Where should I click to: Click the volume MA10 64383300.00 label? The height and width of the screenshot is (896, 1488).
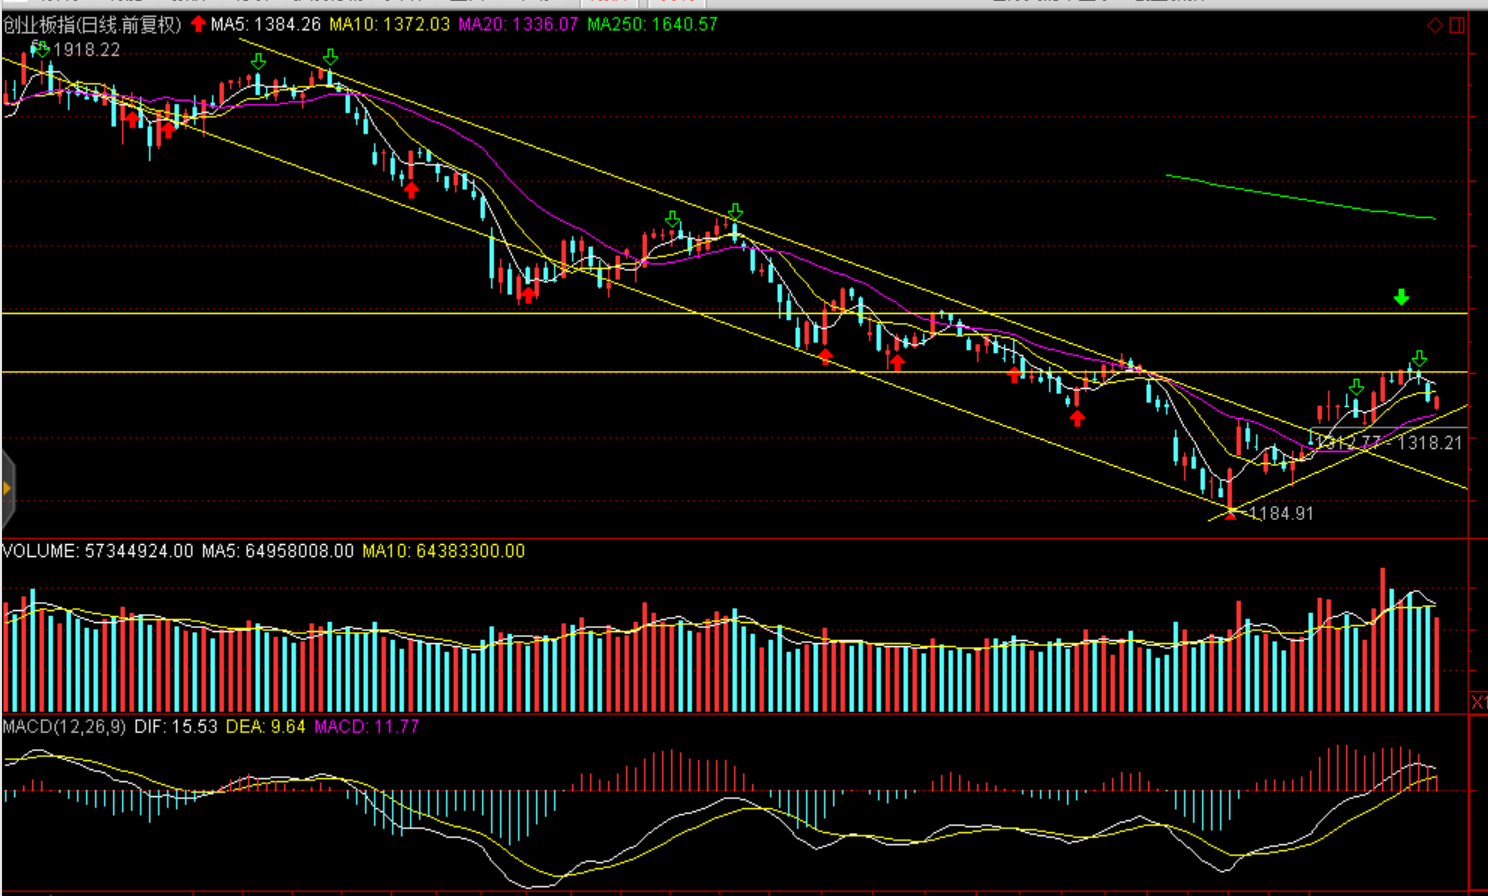(x=443, y=551)
